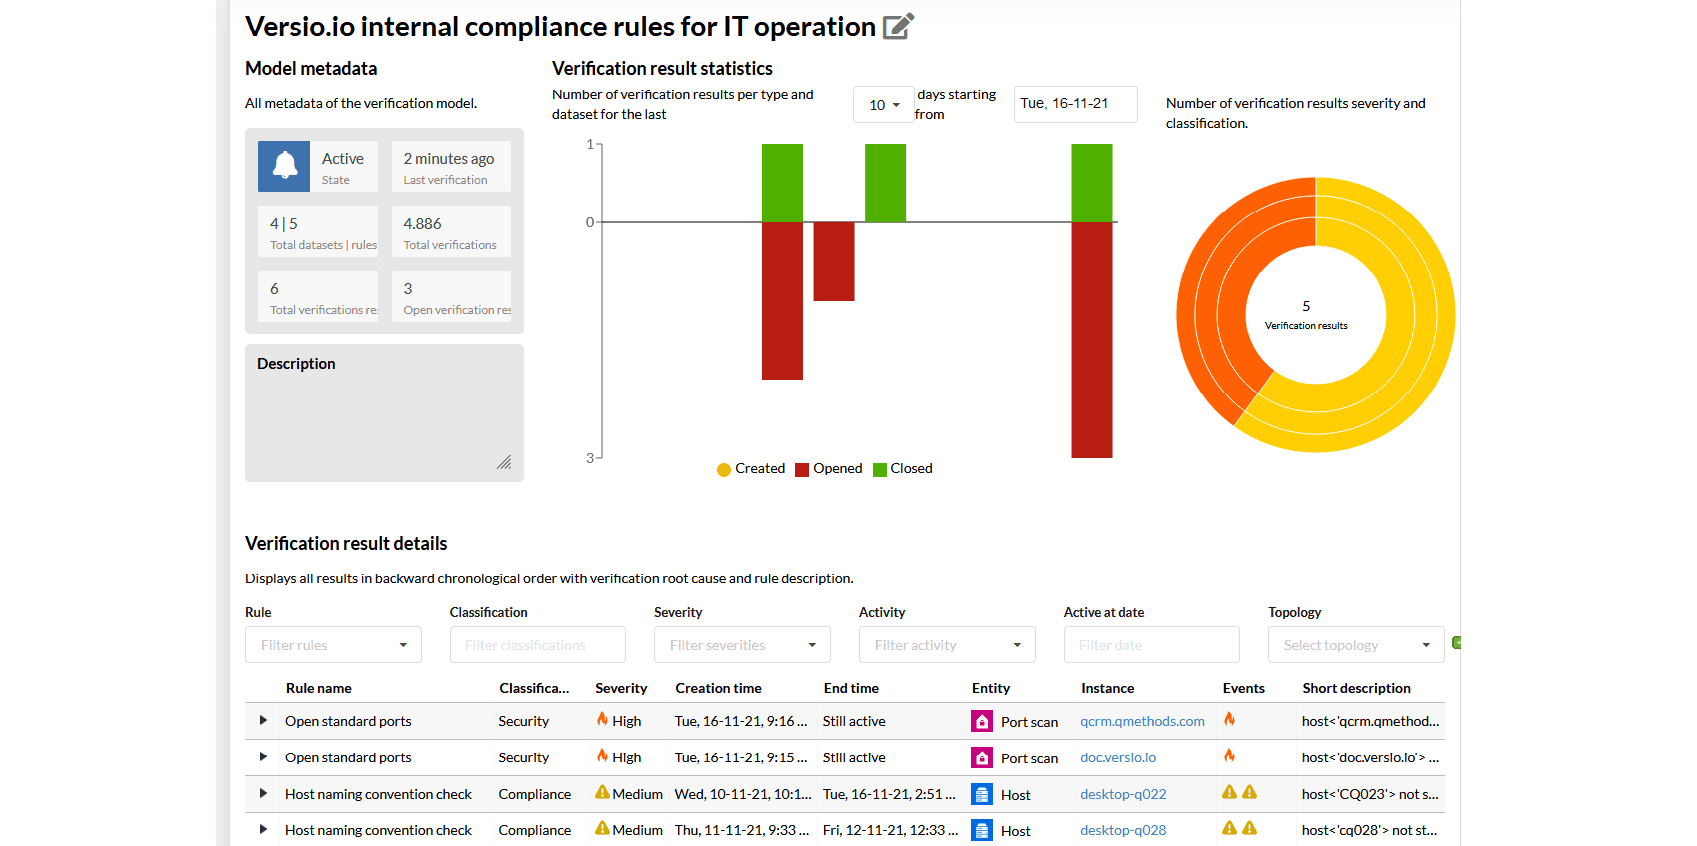
Task: Click the Host entity icon for desktop-q022
Action: [982, 795]
